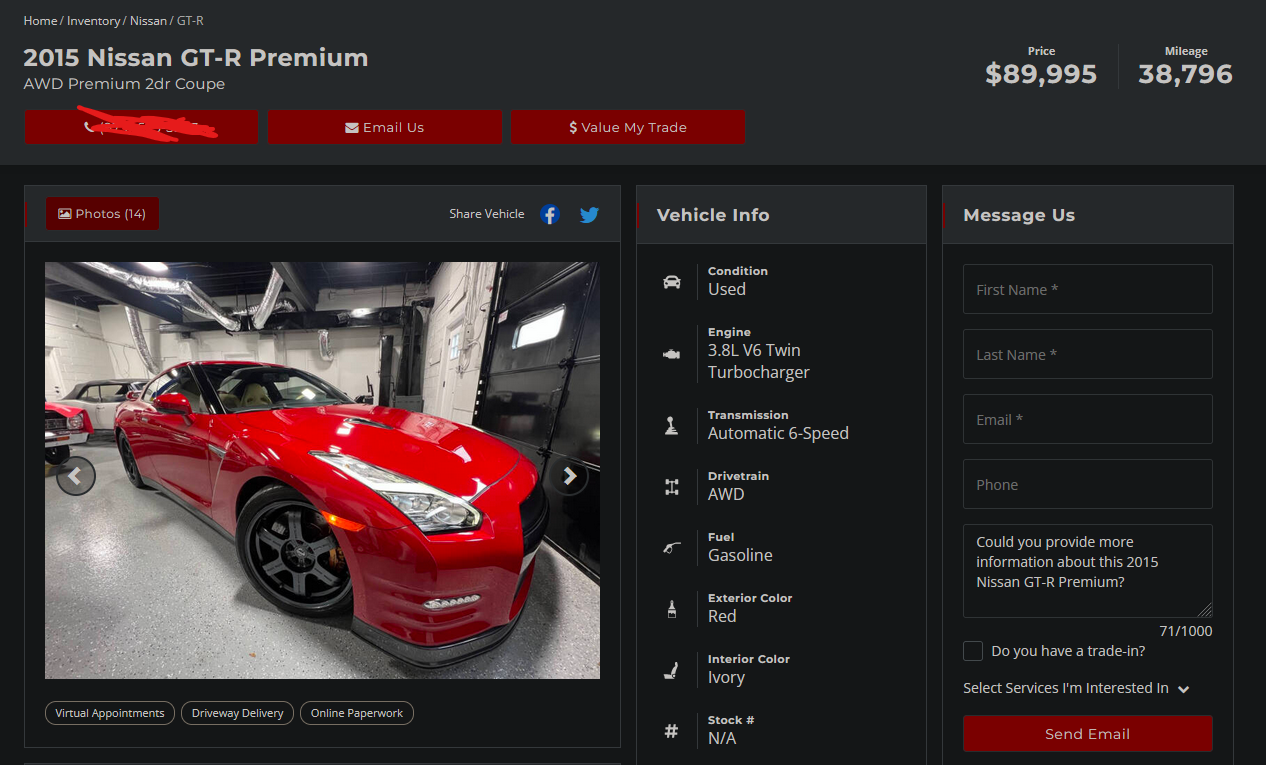Select the Driveway Delivery tag
This screenshot has height=765, width=1266.
pos(237,713)
